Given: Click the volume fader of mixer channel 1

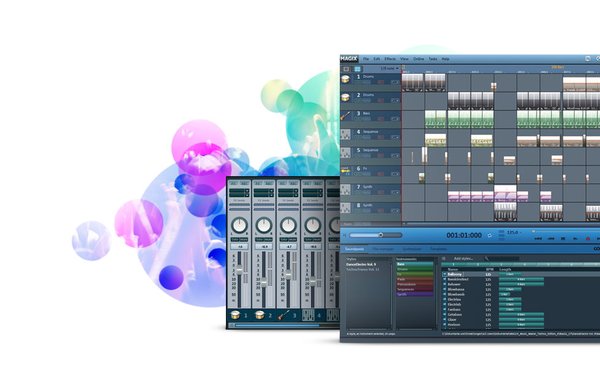Looking at the screenshot, I should [239, 271].
